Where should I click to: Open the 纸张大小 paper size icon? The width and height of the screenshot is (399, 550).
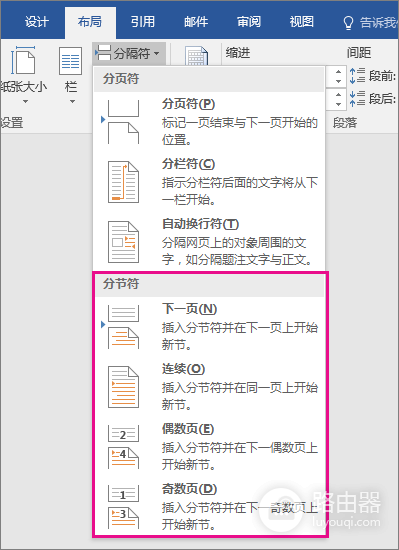(23, 60)
